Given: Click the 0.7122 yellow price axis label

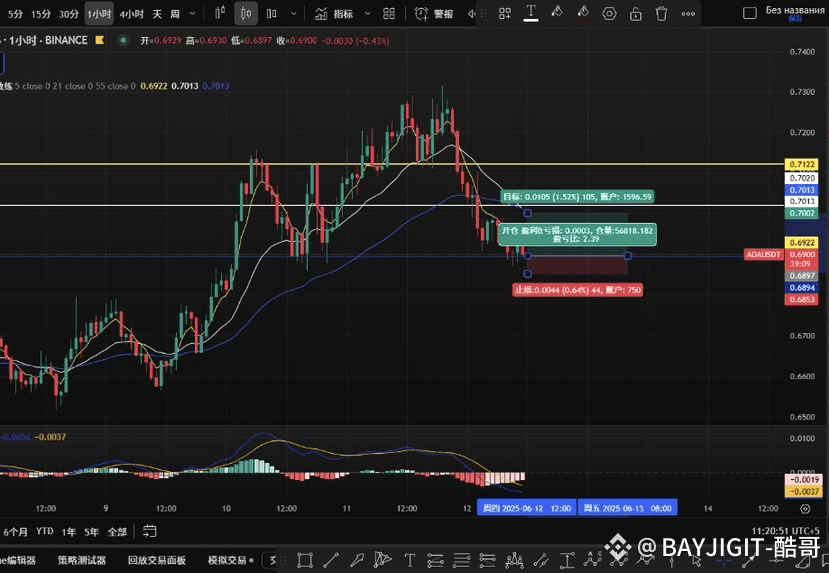Looking at the screenshot, I should (x=802, y=164).
